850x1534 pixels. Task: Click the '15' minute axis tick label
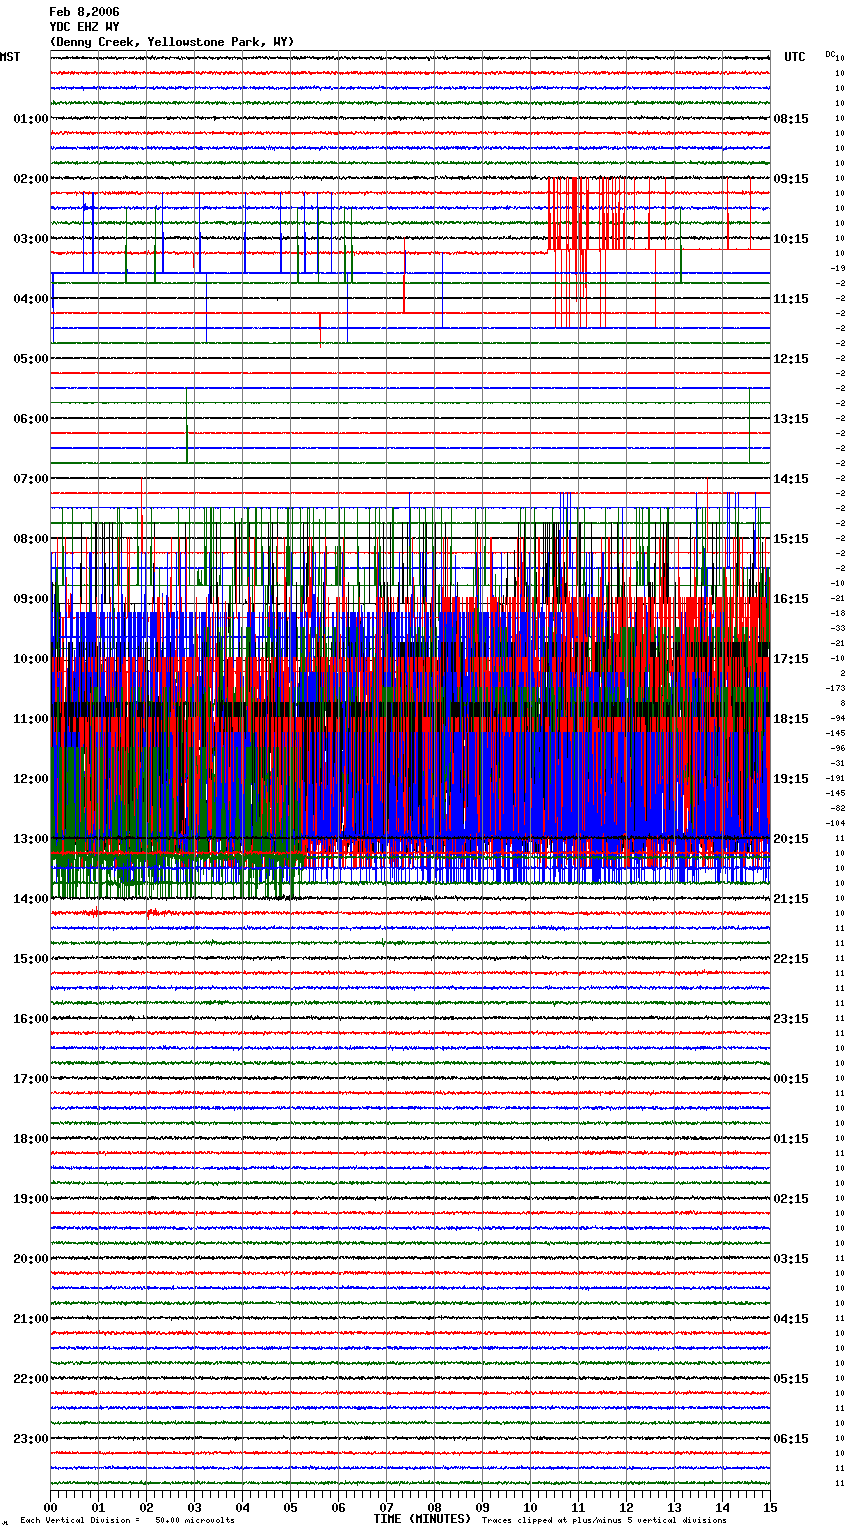tap(770, 1508)
